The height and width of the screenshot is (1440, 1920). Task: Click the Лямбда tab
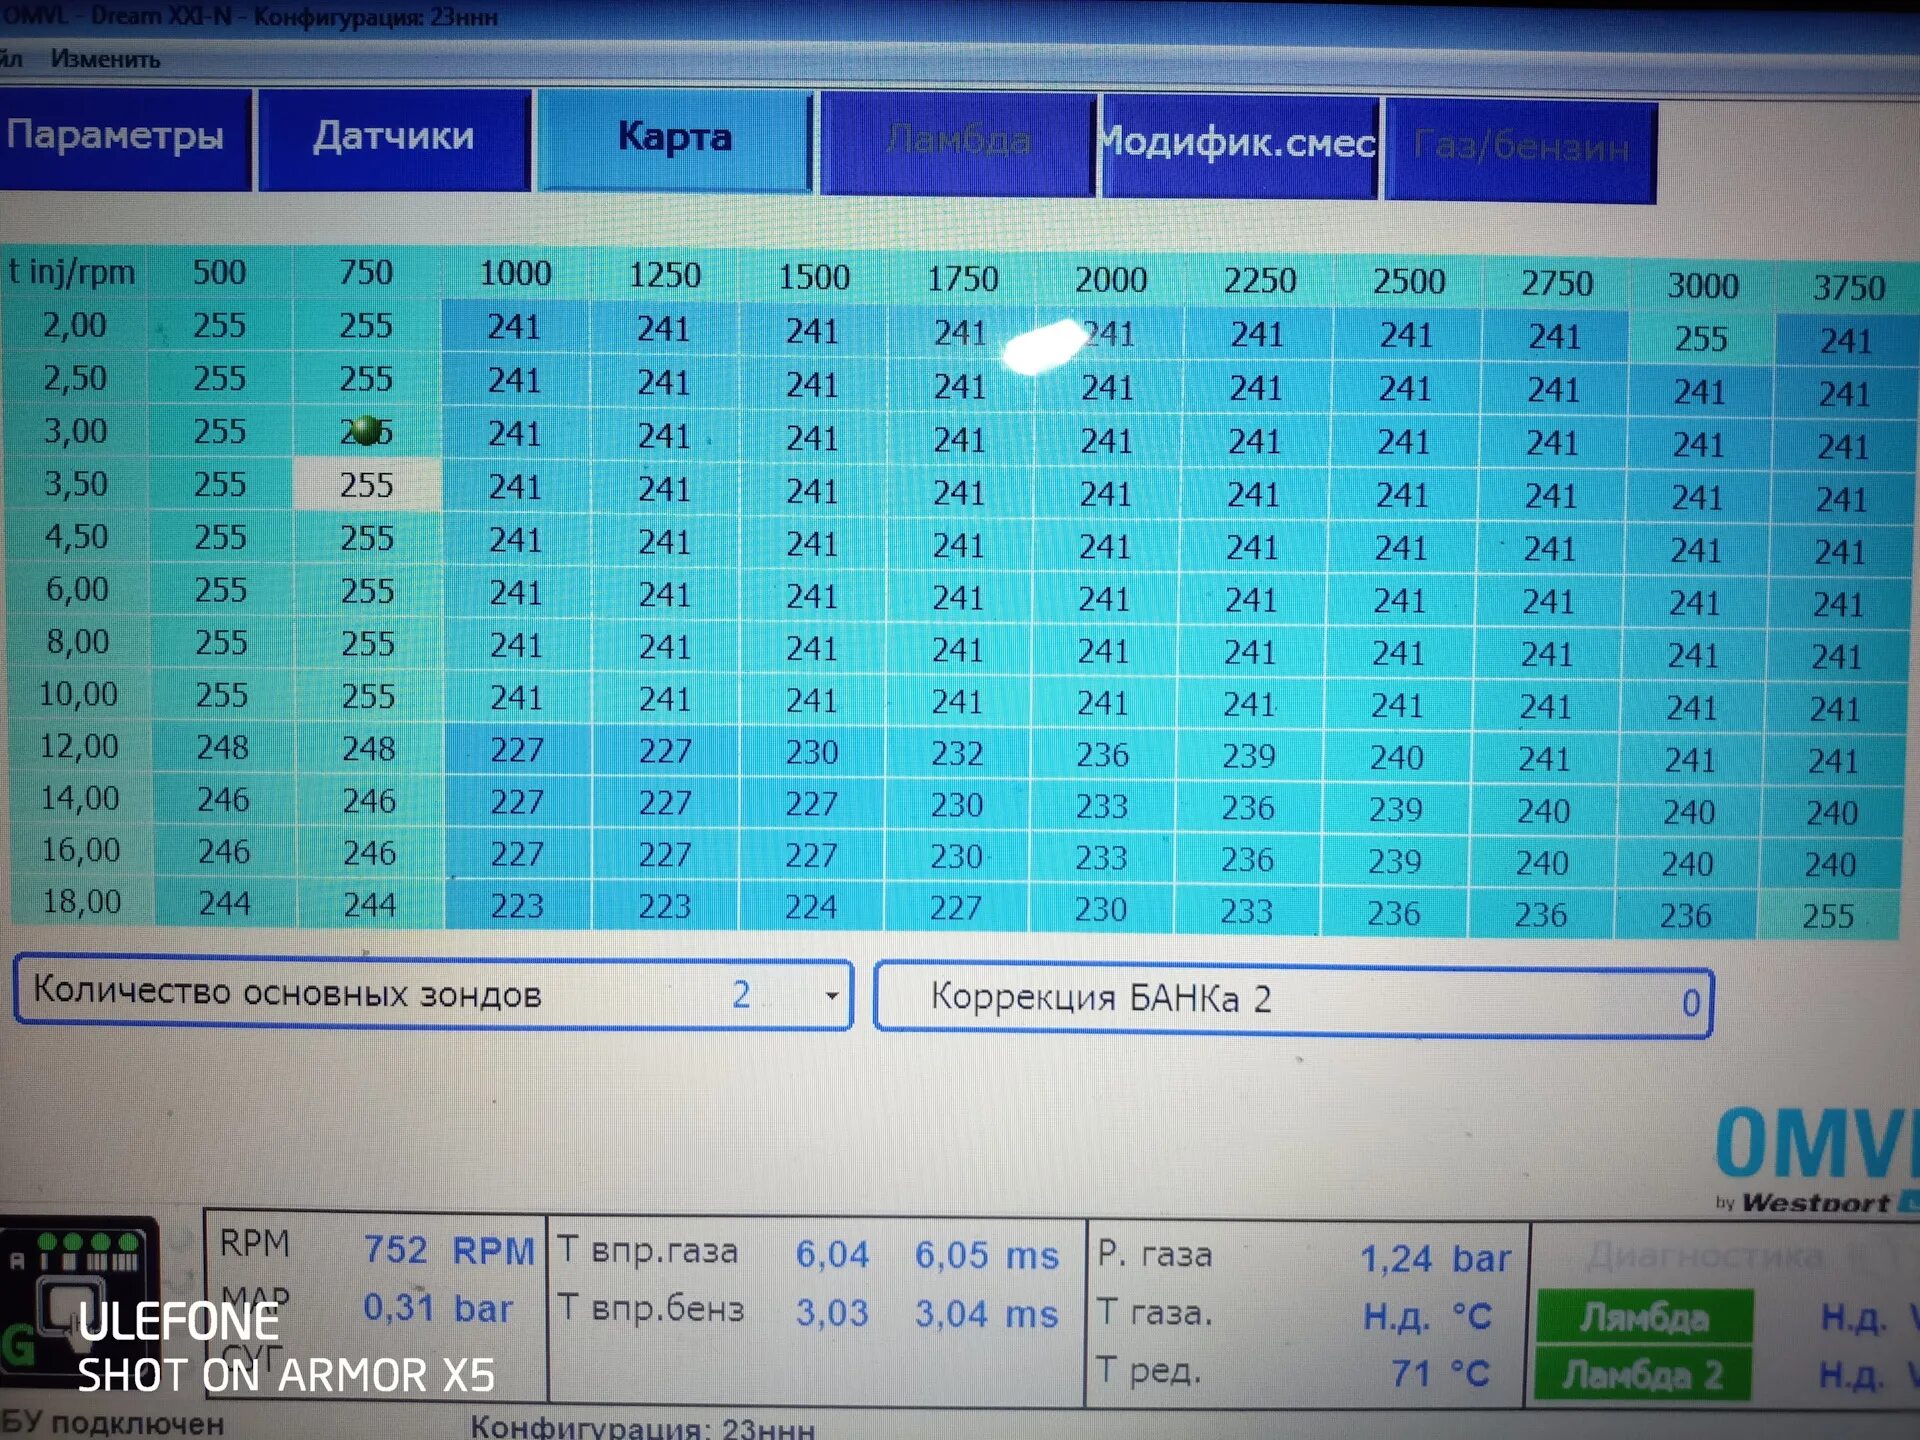[x=957, y=142]
